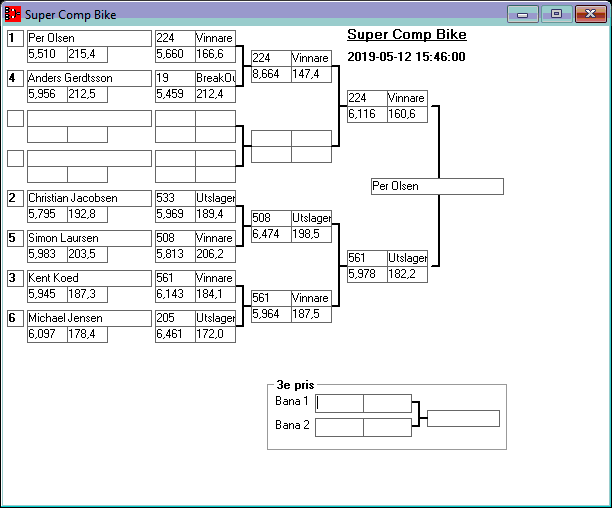Select the Per Olsen name field in round one
Viewport: 612px width, 508px height.
(x=88, y=39)
